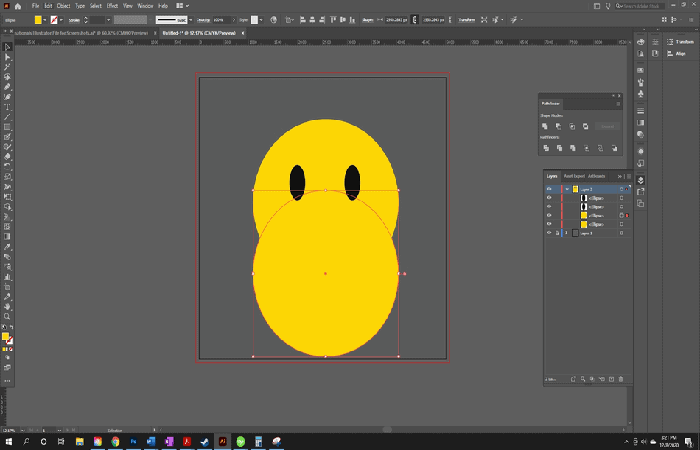Click the Crop pathfinder icon

point(586,148)
